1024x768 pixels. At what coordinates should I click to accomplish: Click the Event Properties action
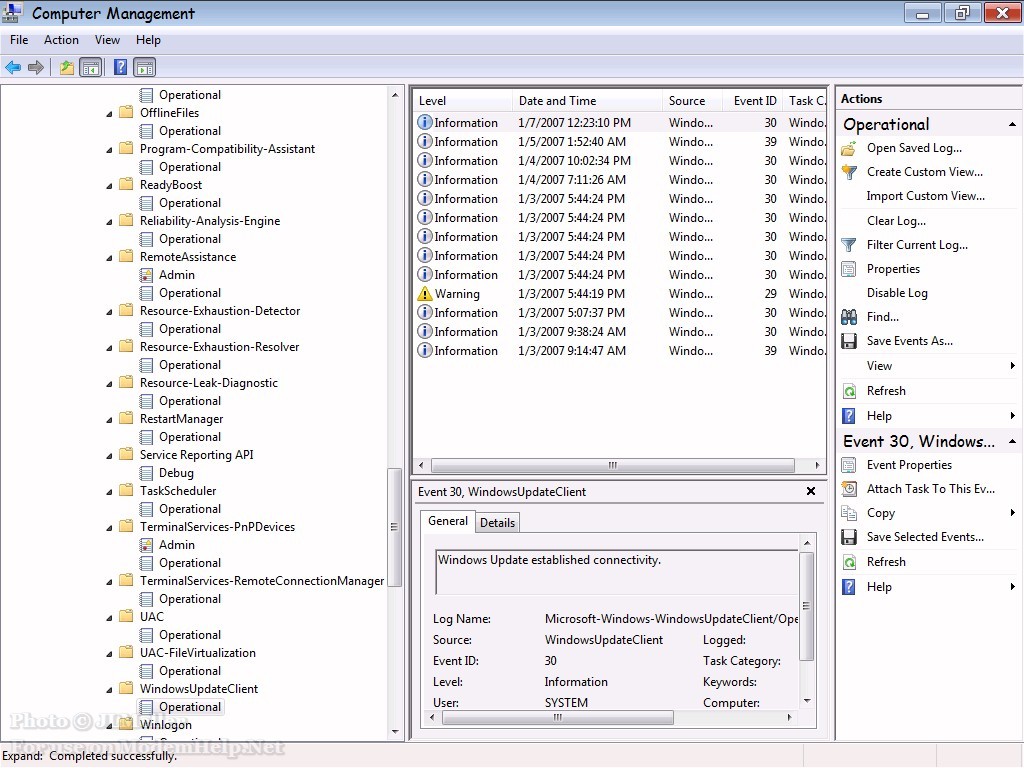[909, 465]
